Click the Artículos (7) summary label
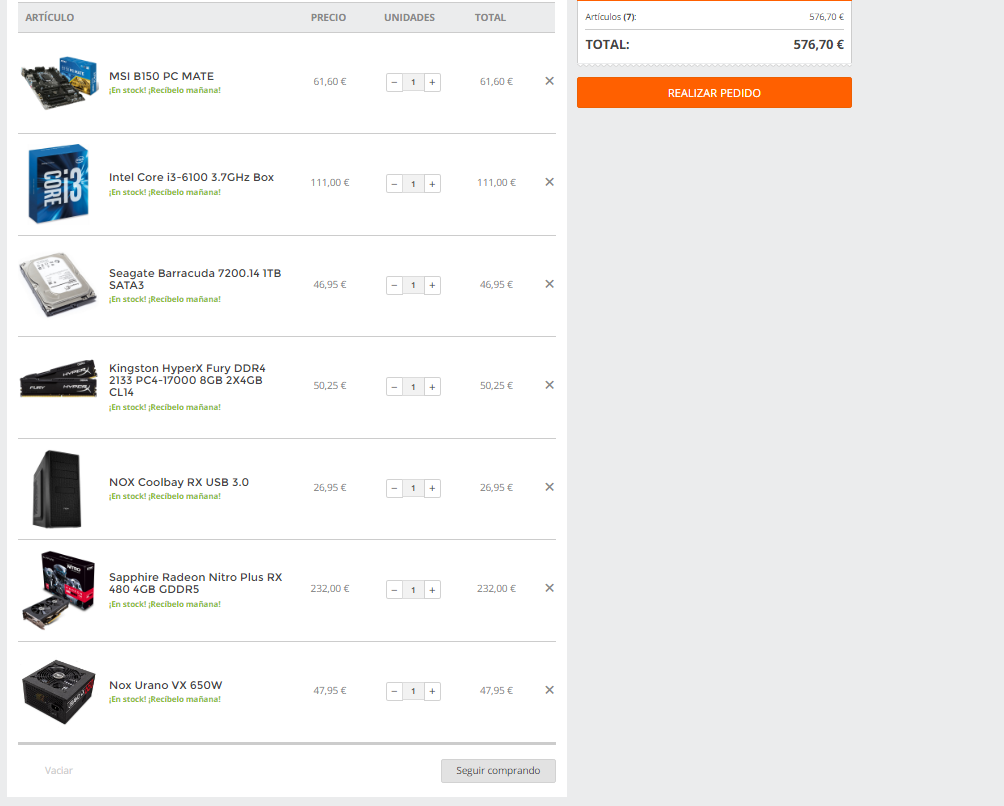This screenshot has width=1004, height=806. (x=611, y=17)
